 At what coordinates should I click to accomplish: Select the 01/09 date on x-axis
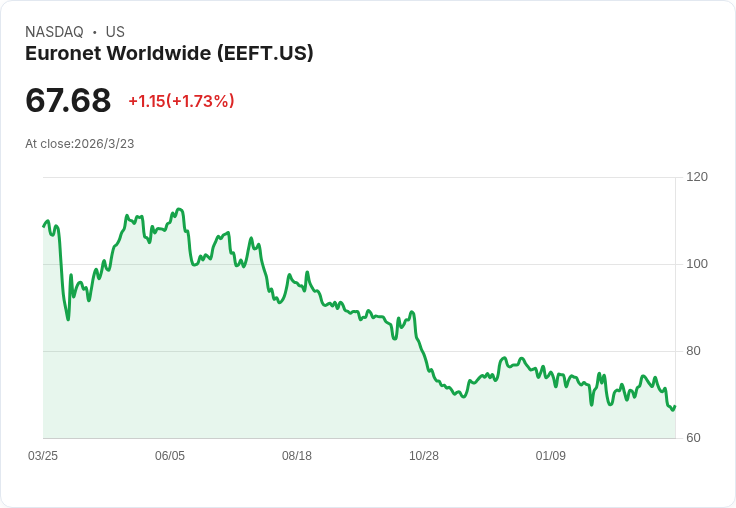551,456
